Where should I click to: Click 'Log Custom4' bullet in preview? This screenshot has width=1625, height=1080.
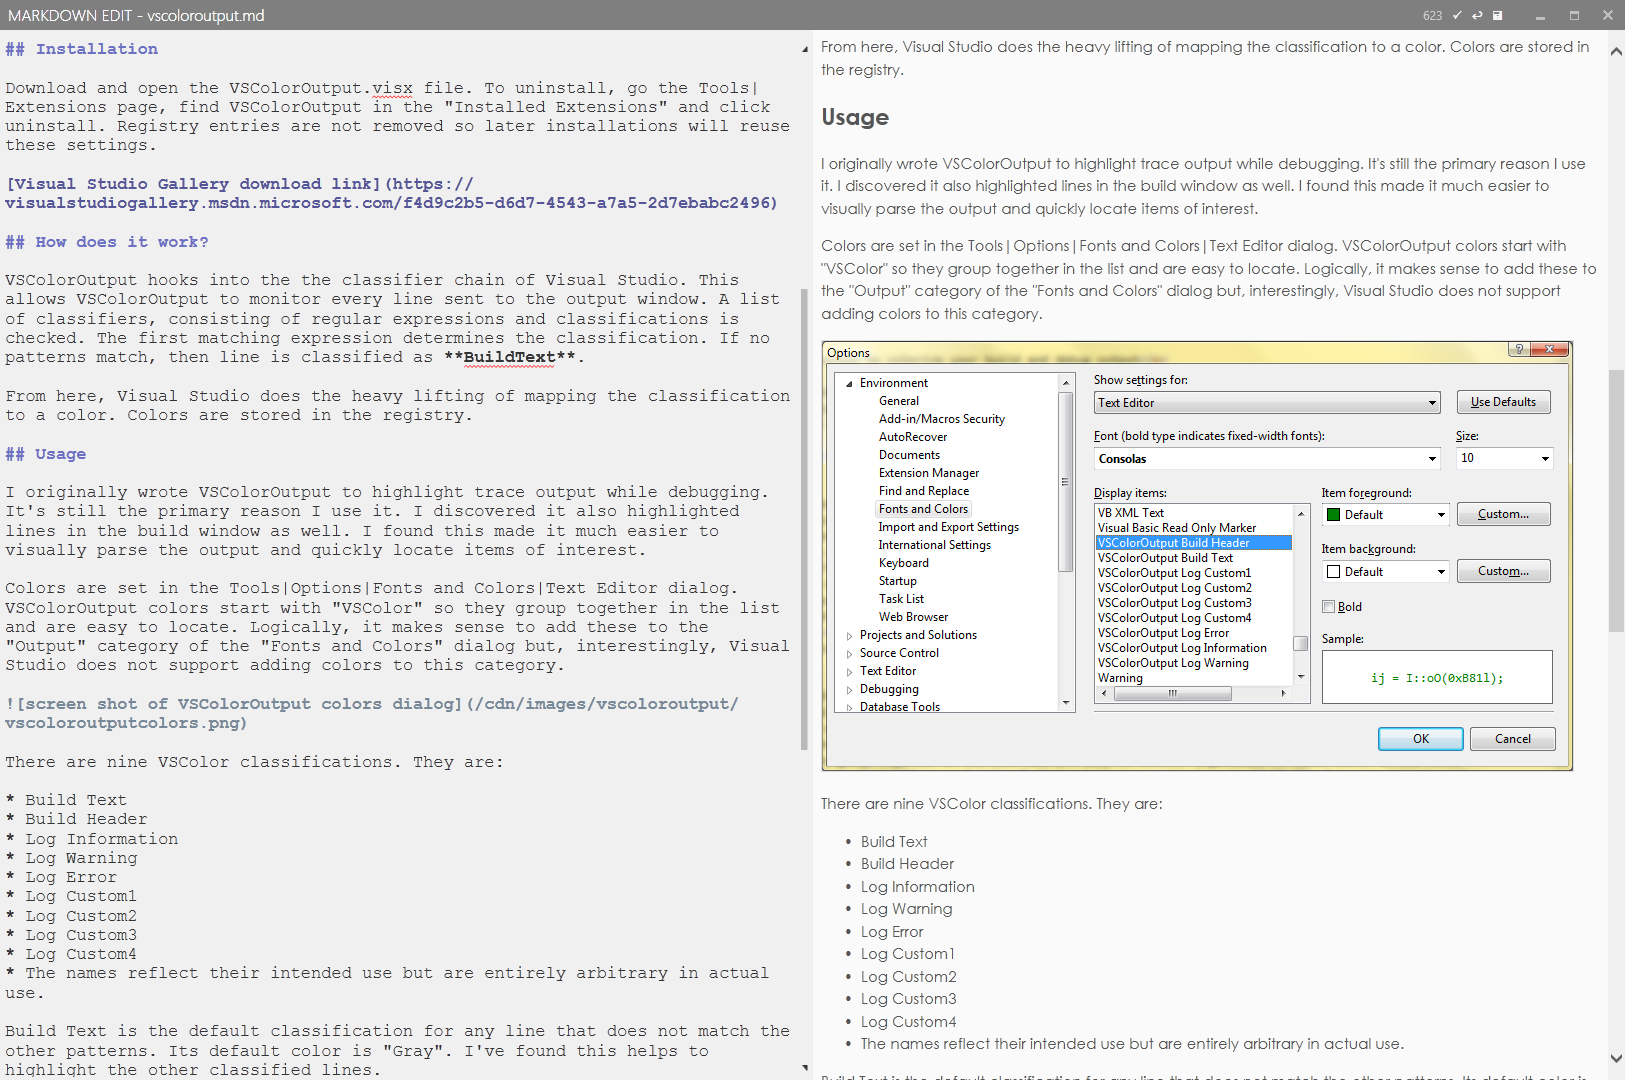(x=908, y=1022)
